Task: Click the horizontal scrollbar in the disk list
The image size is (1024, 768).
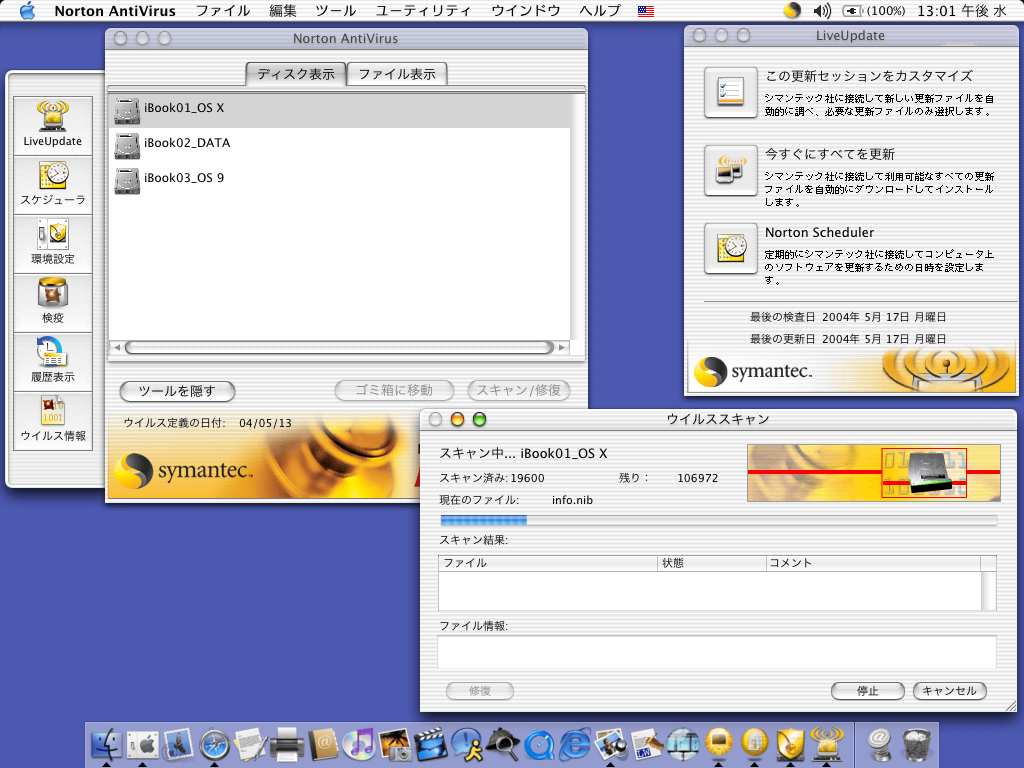Action: point(340,347)
